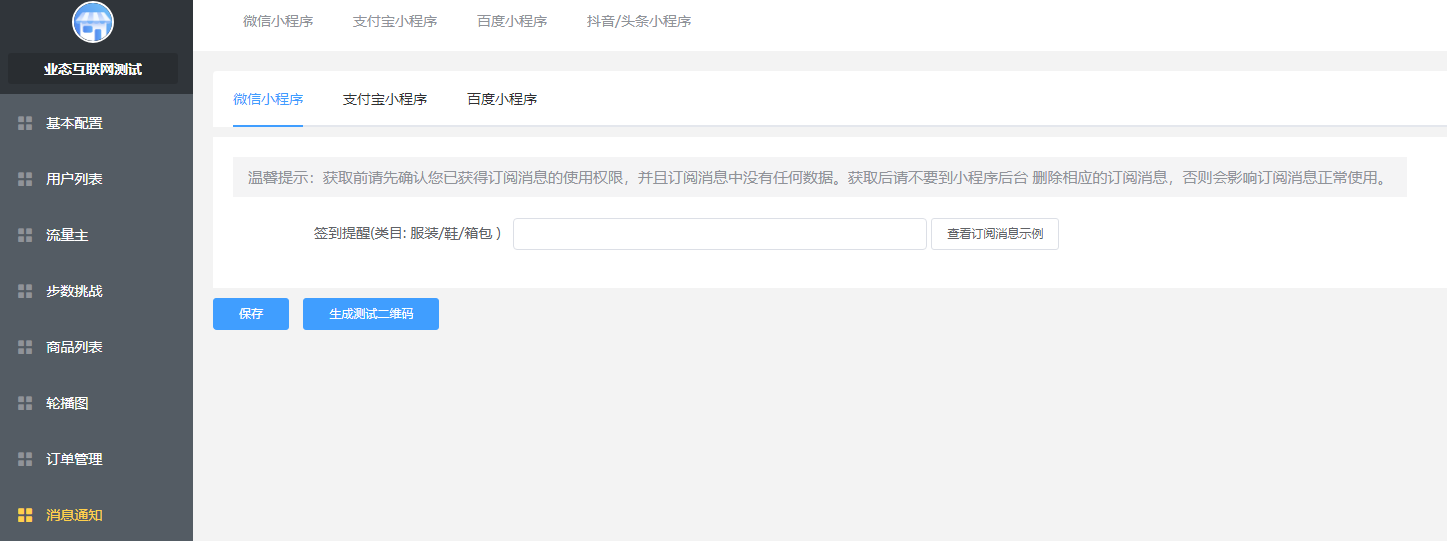Click grid icon beside 轮播图
1447x541 pixels.
(x=26, y=404)
